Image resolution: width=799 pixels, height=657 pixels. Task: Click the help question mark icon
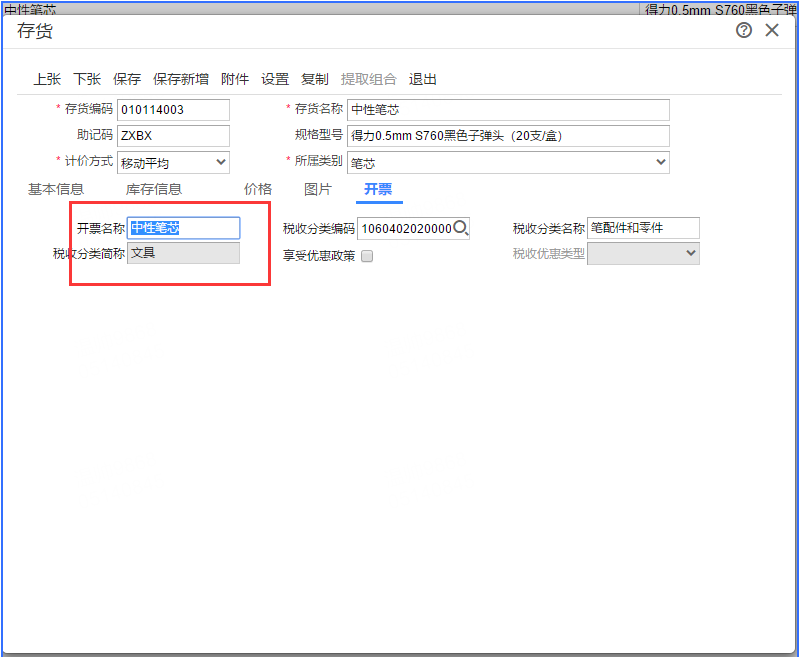point(744,31)
